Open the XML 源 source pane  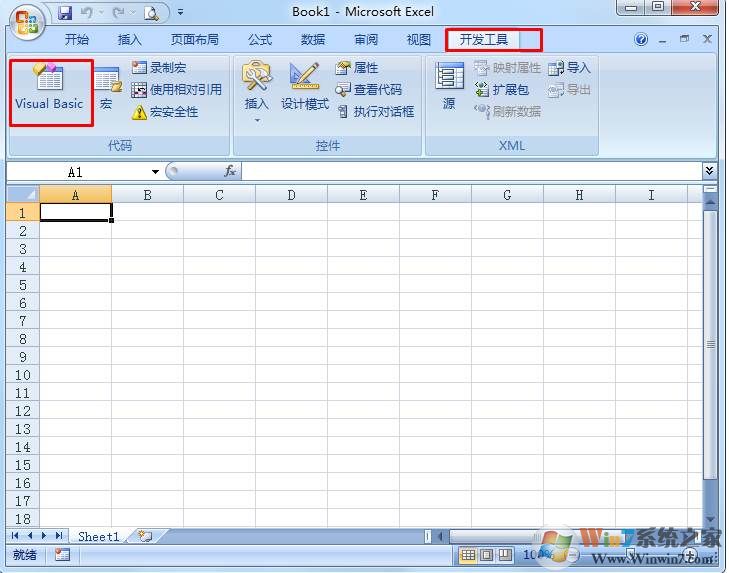(x=449, y=87)
